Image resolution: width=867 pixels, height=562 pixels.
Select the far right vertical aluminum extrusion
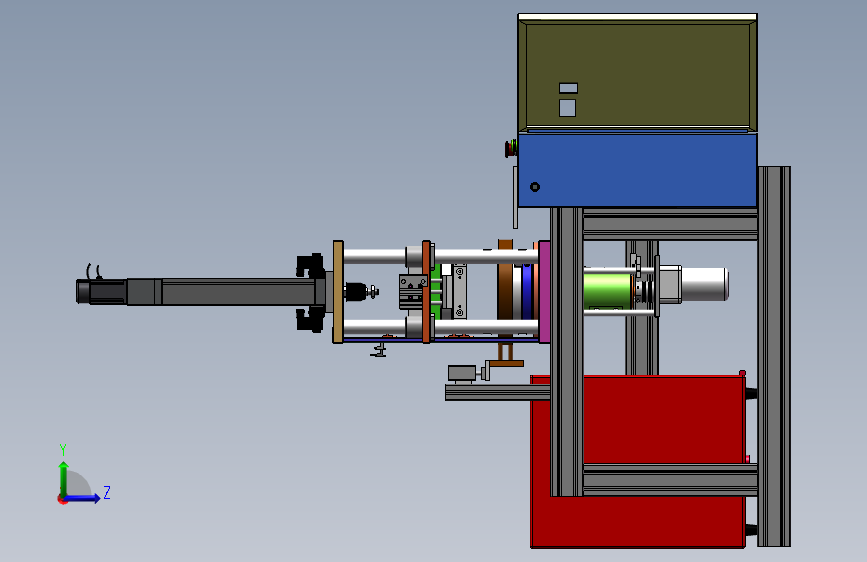click(774, 356)
